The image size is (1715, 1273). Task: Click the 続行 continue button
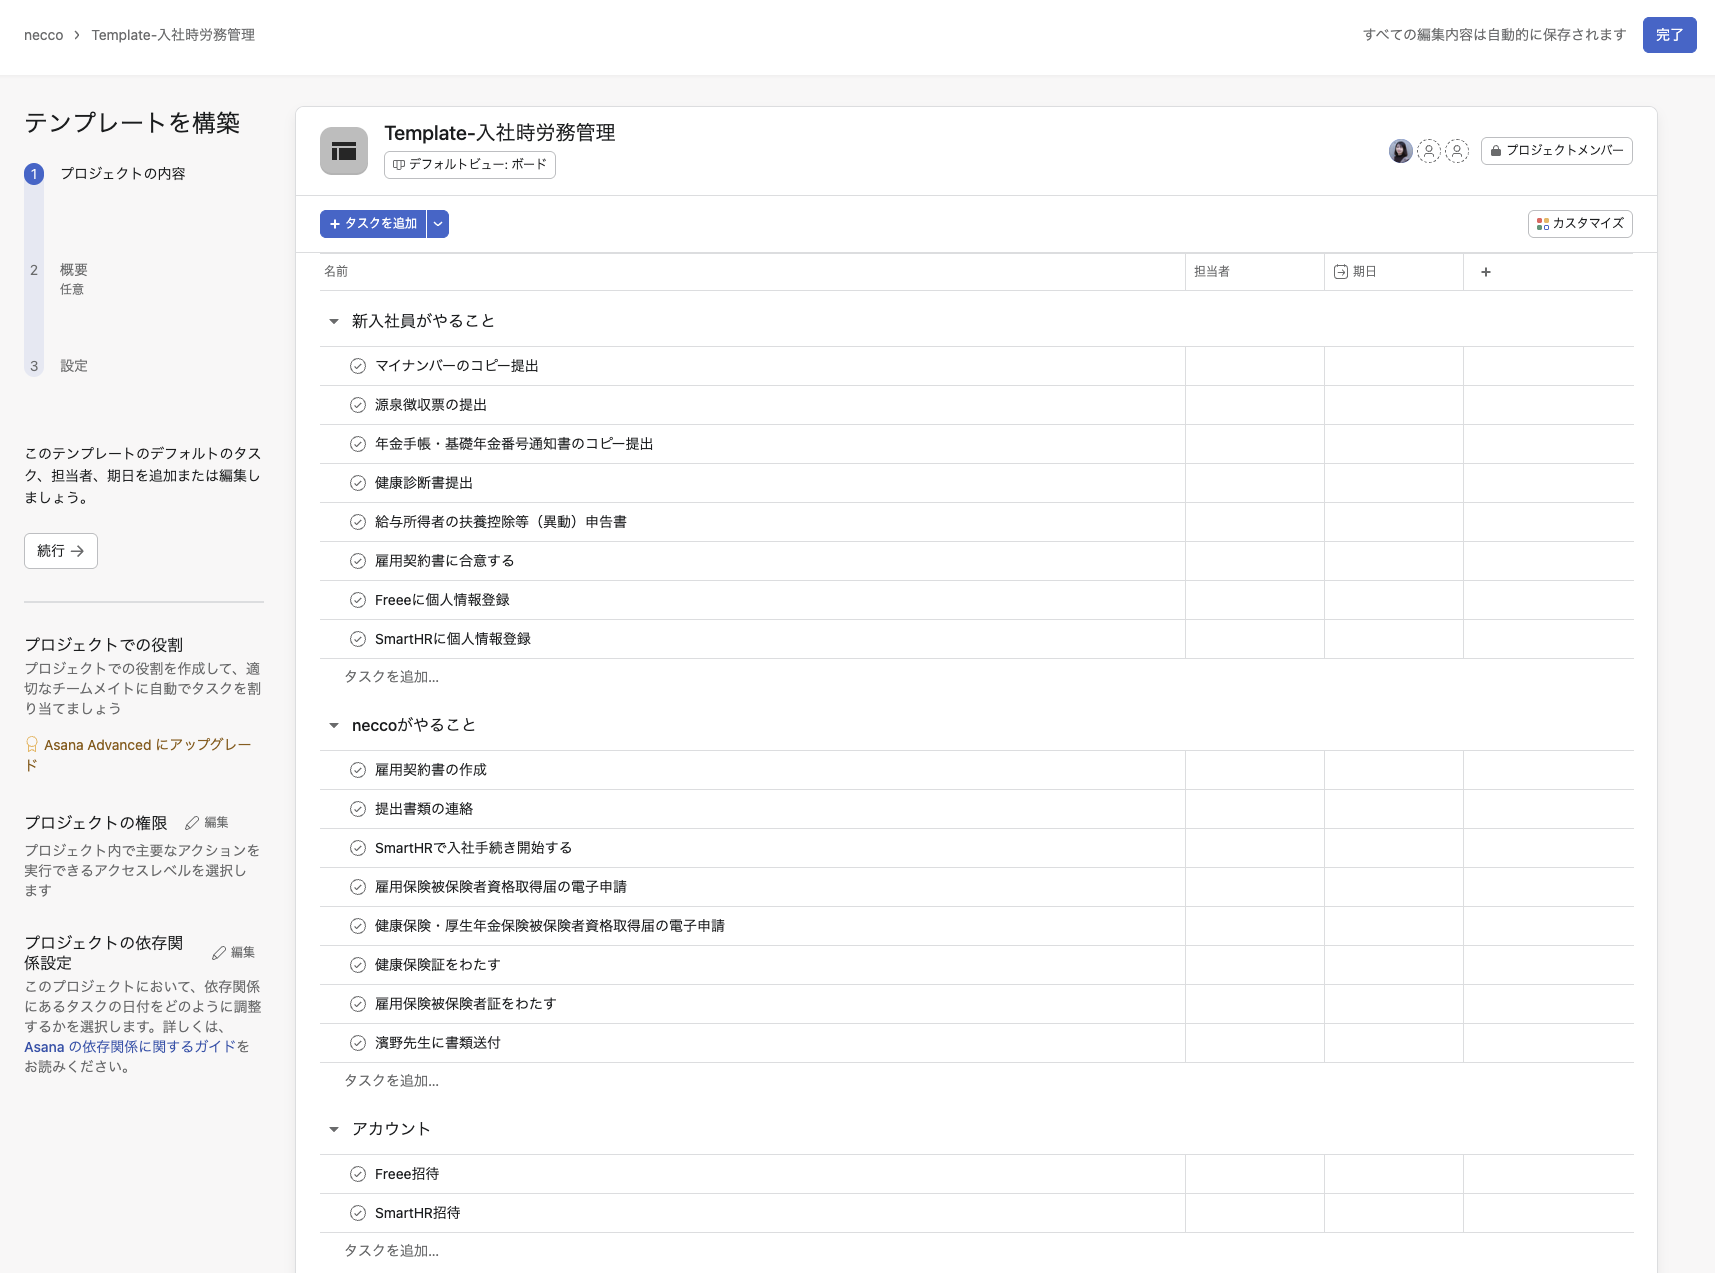point(61,551)
